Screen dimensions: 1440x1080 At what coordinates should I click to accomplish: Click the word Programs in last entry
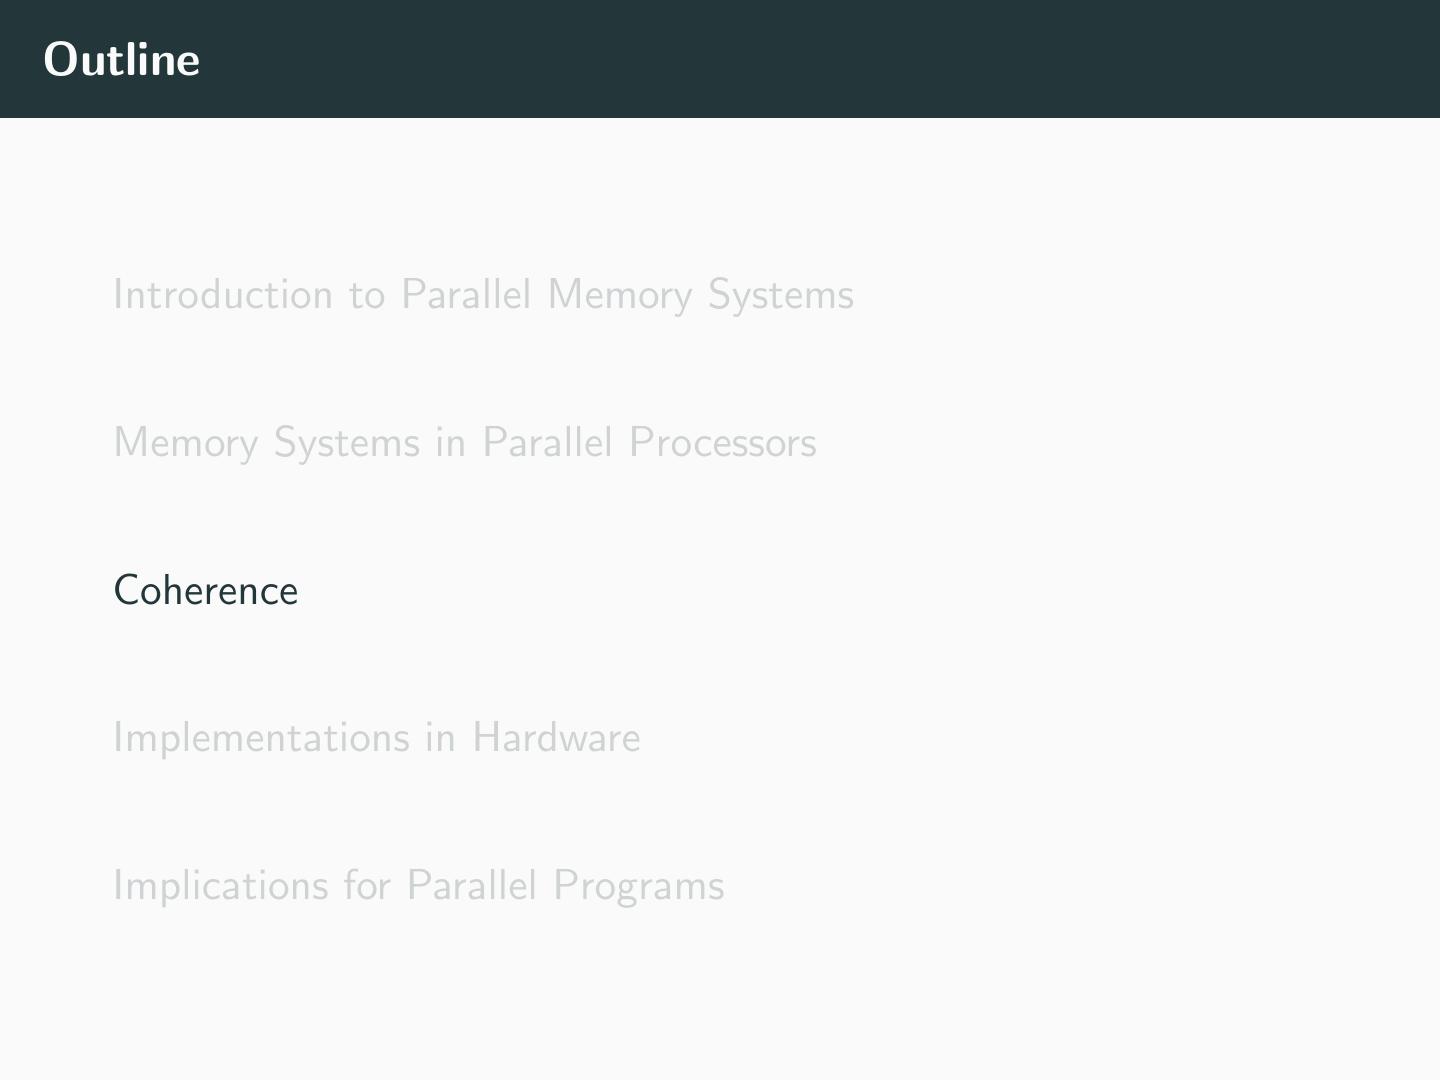(x=638, y=886)
